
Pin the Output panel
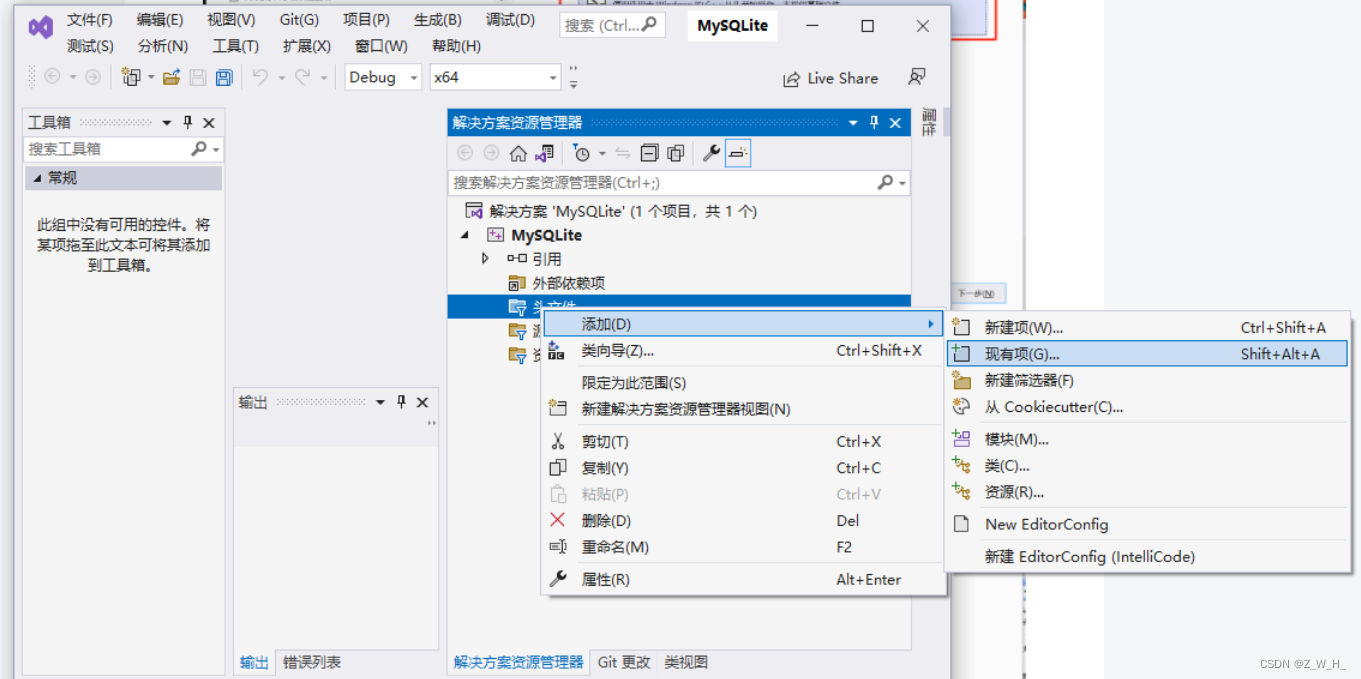(x=401, y=402)
